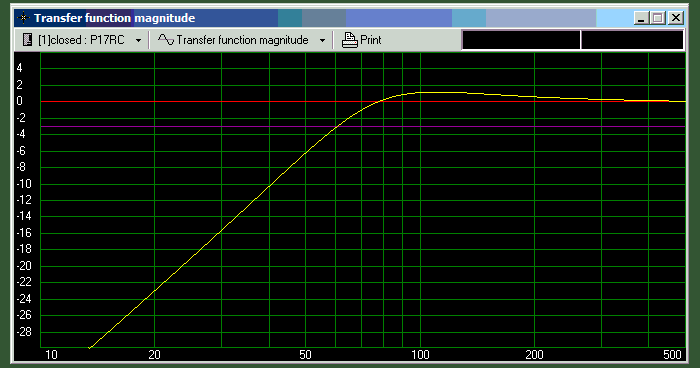Close the Transfer function magnitude window
The width and height of the screenshot is (700, 368).
coord(676,18)
